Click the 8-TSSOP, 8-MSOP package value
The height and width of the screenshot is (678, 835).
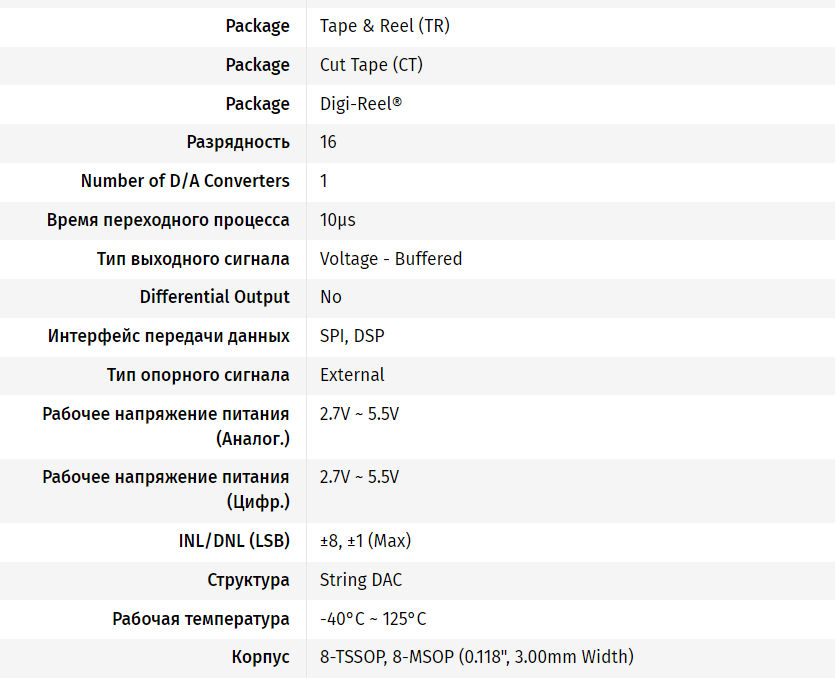click(476, 657)
